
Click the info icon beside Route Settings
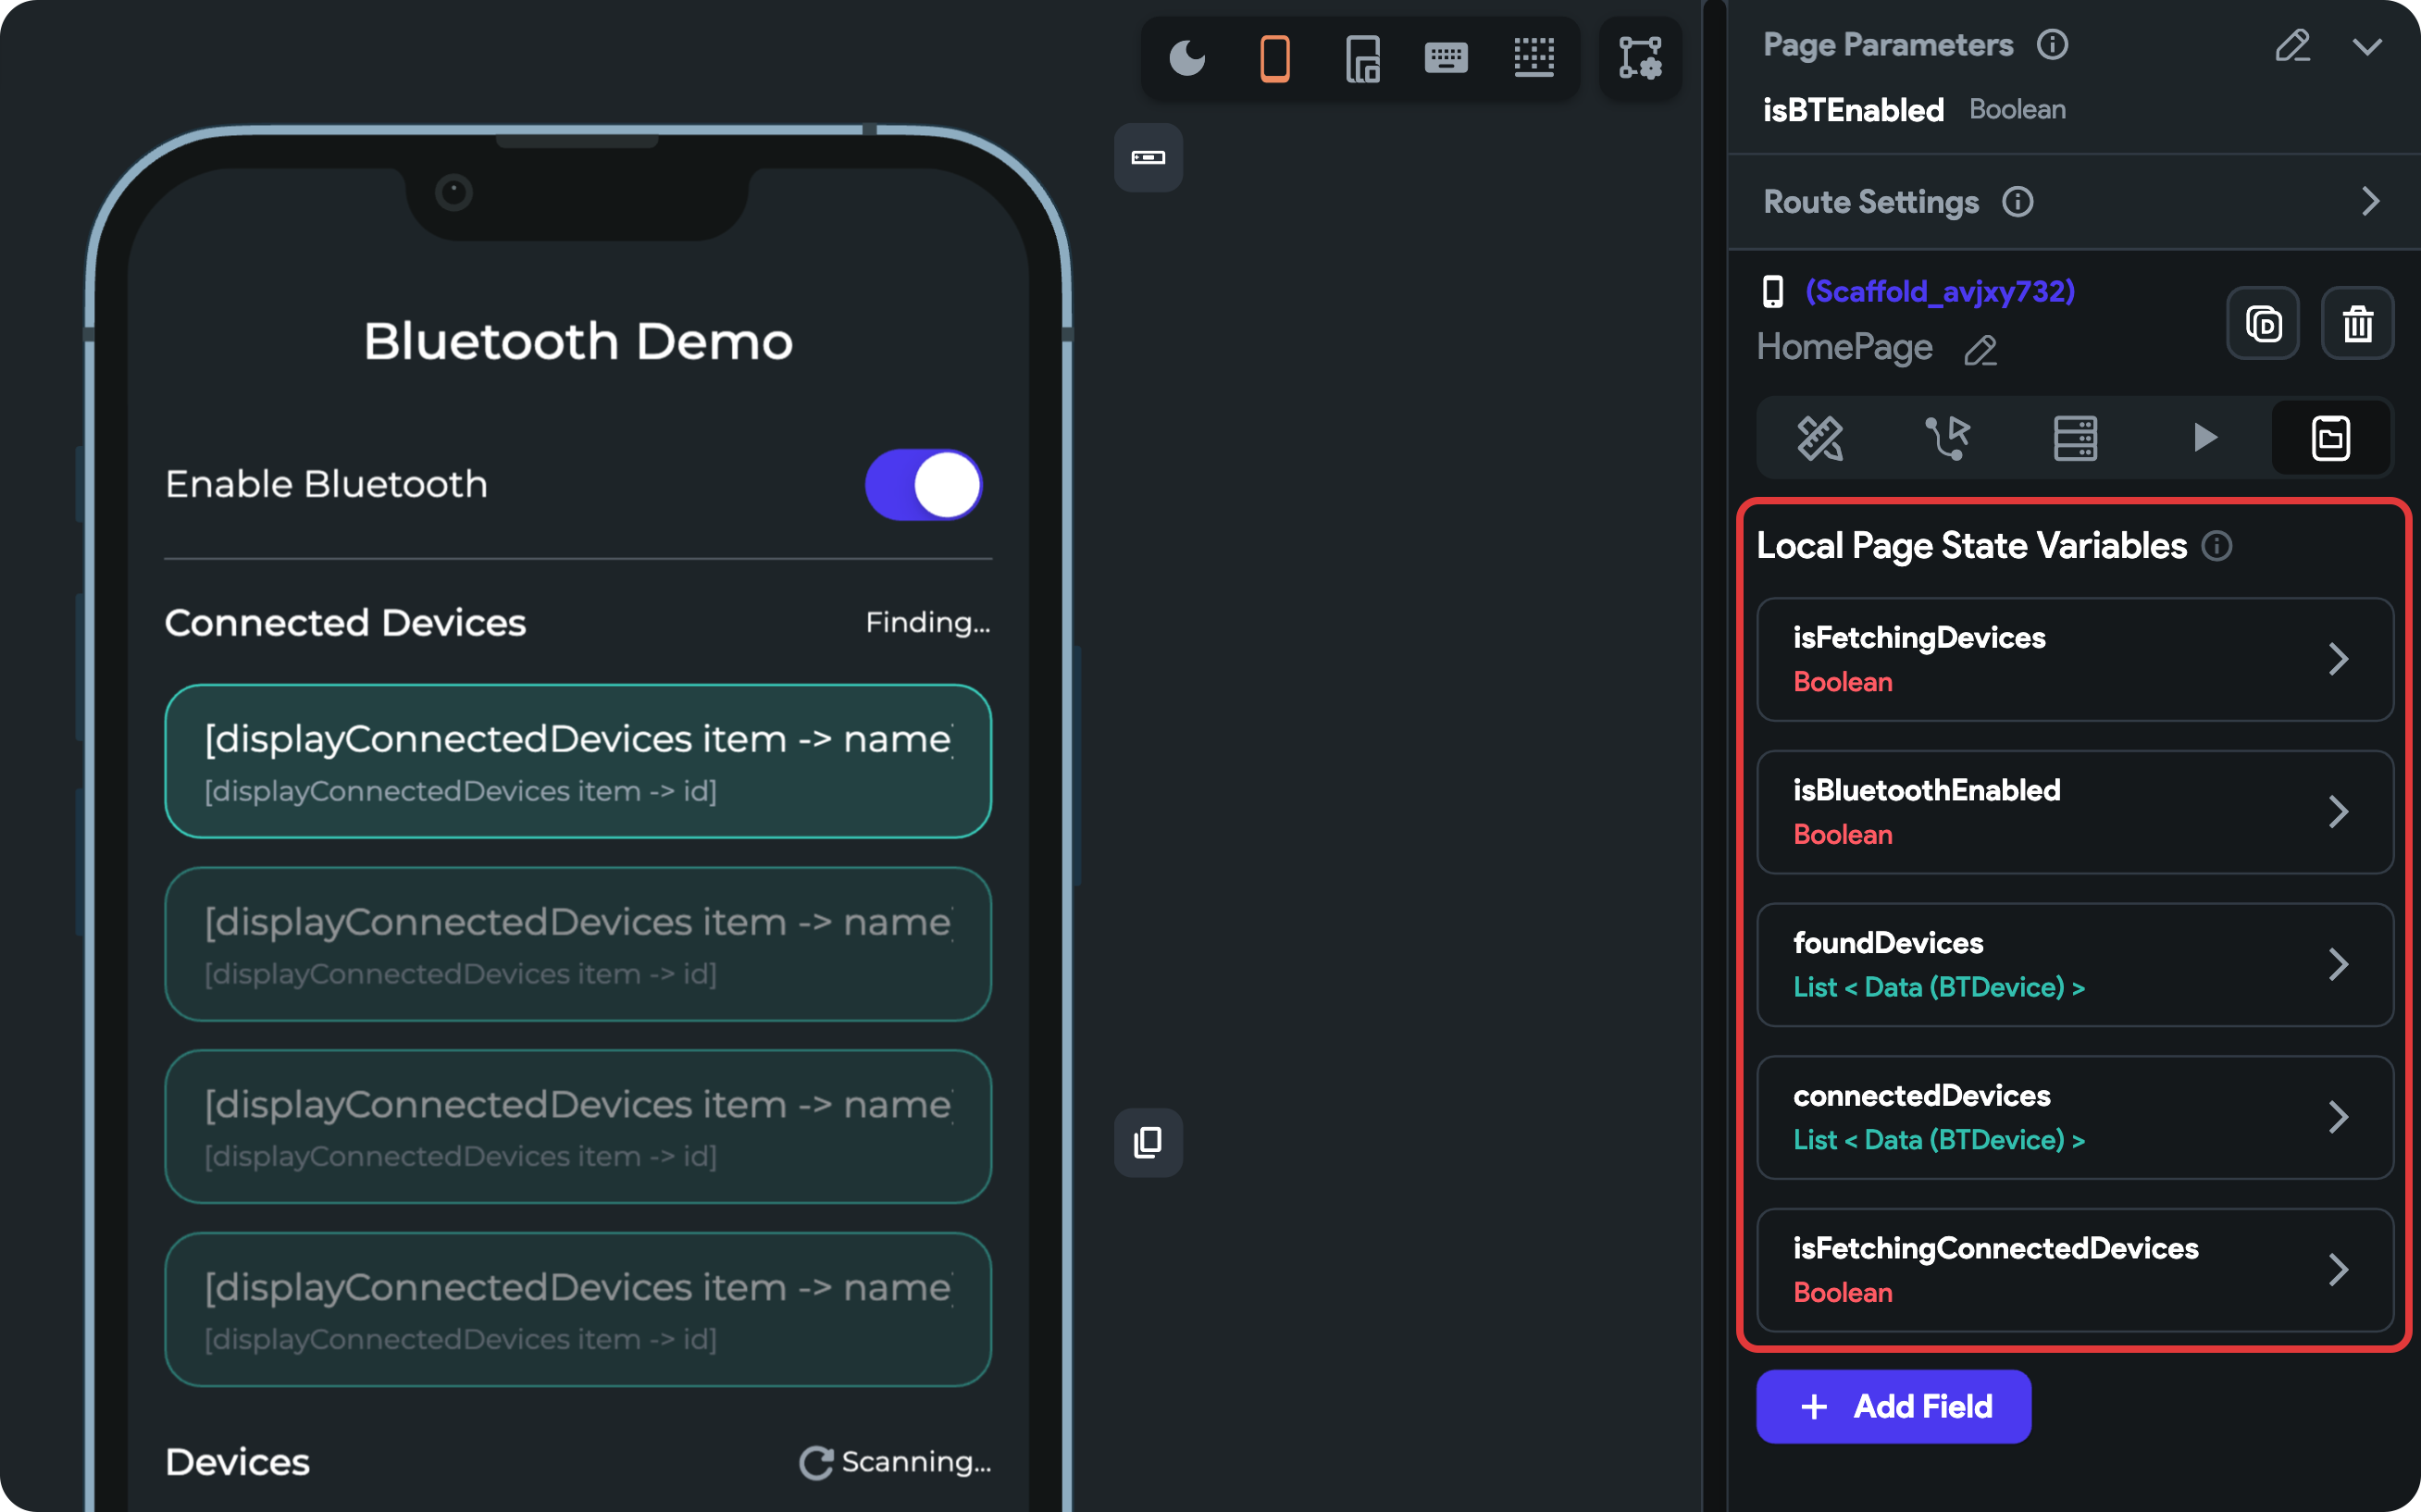2018,202
